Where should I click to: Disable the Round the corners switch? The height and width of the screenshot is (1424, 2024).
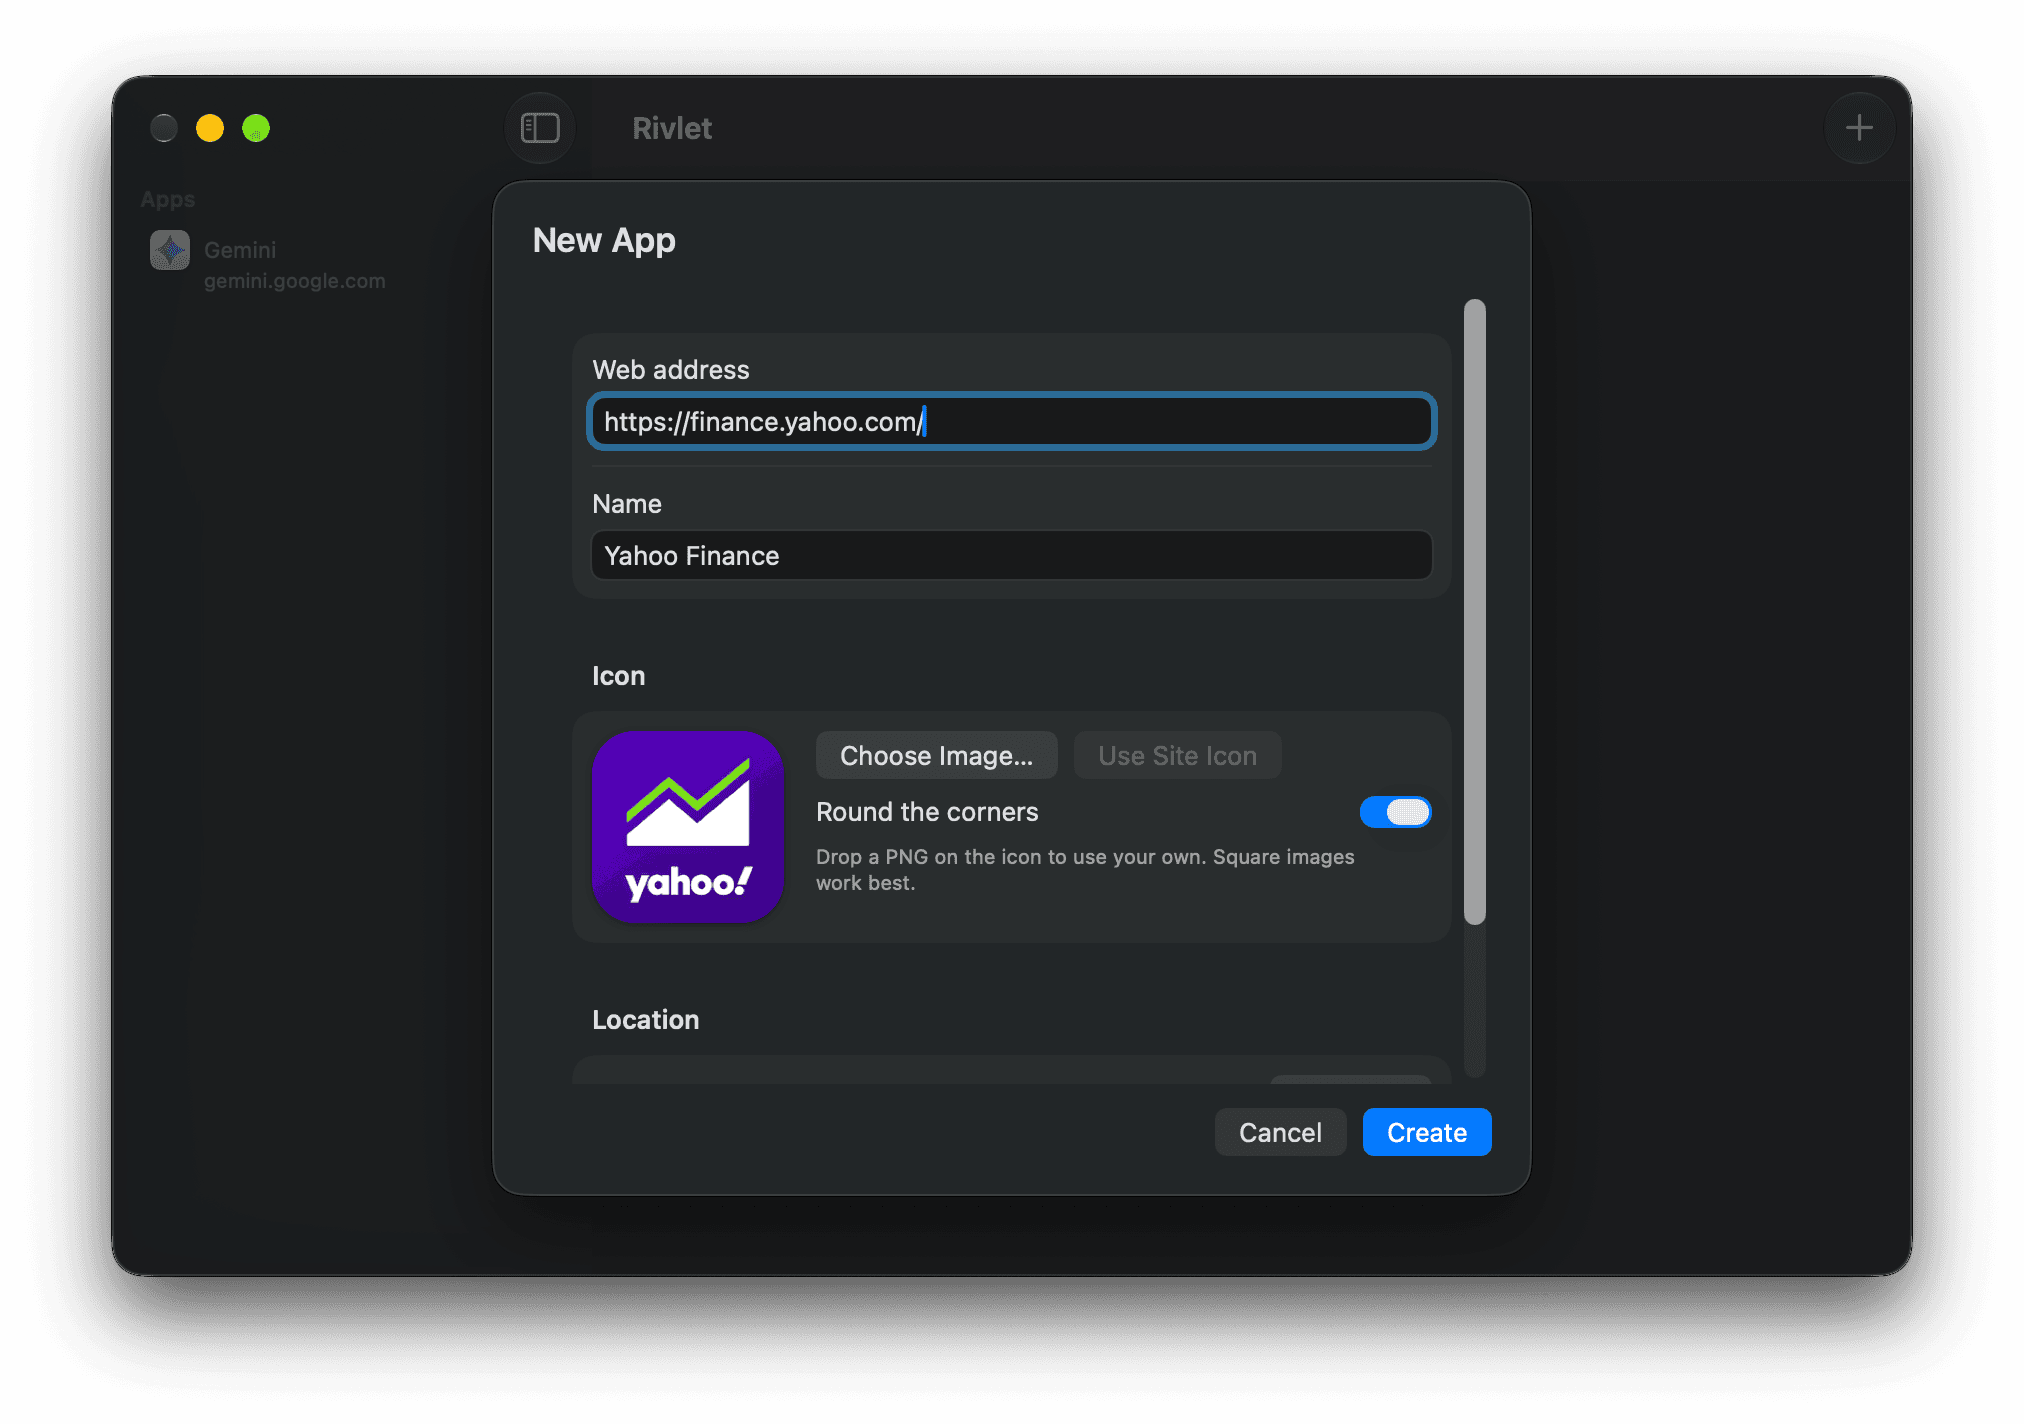[x=1395, y=812]
